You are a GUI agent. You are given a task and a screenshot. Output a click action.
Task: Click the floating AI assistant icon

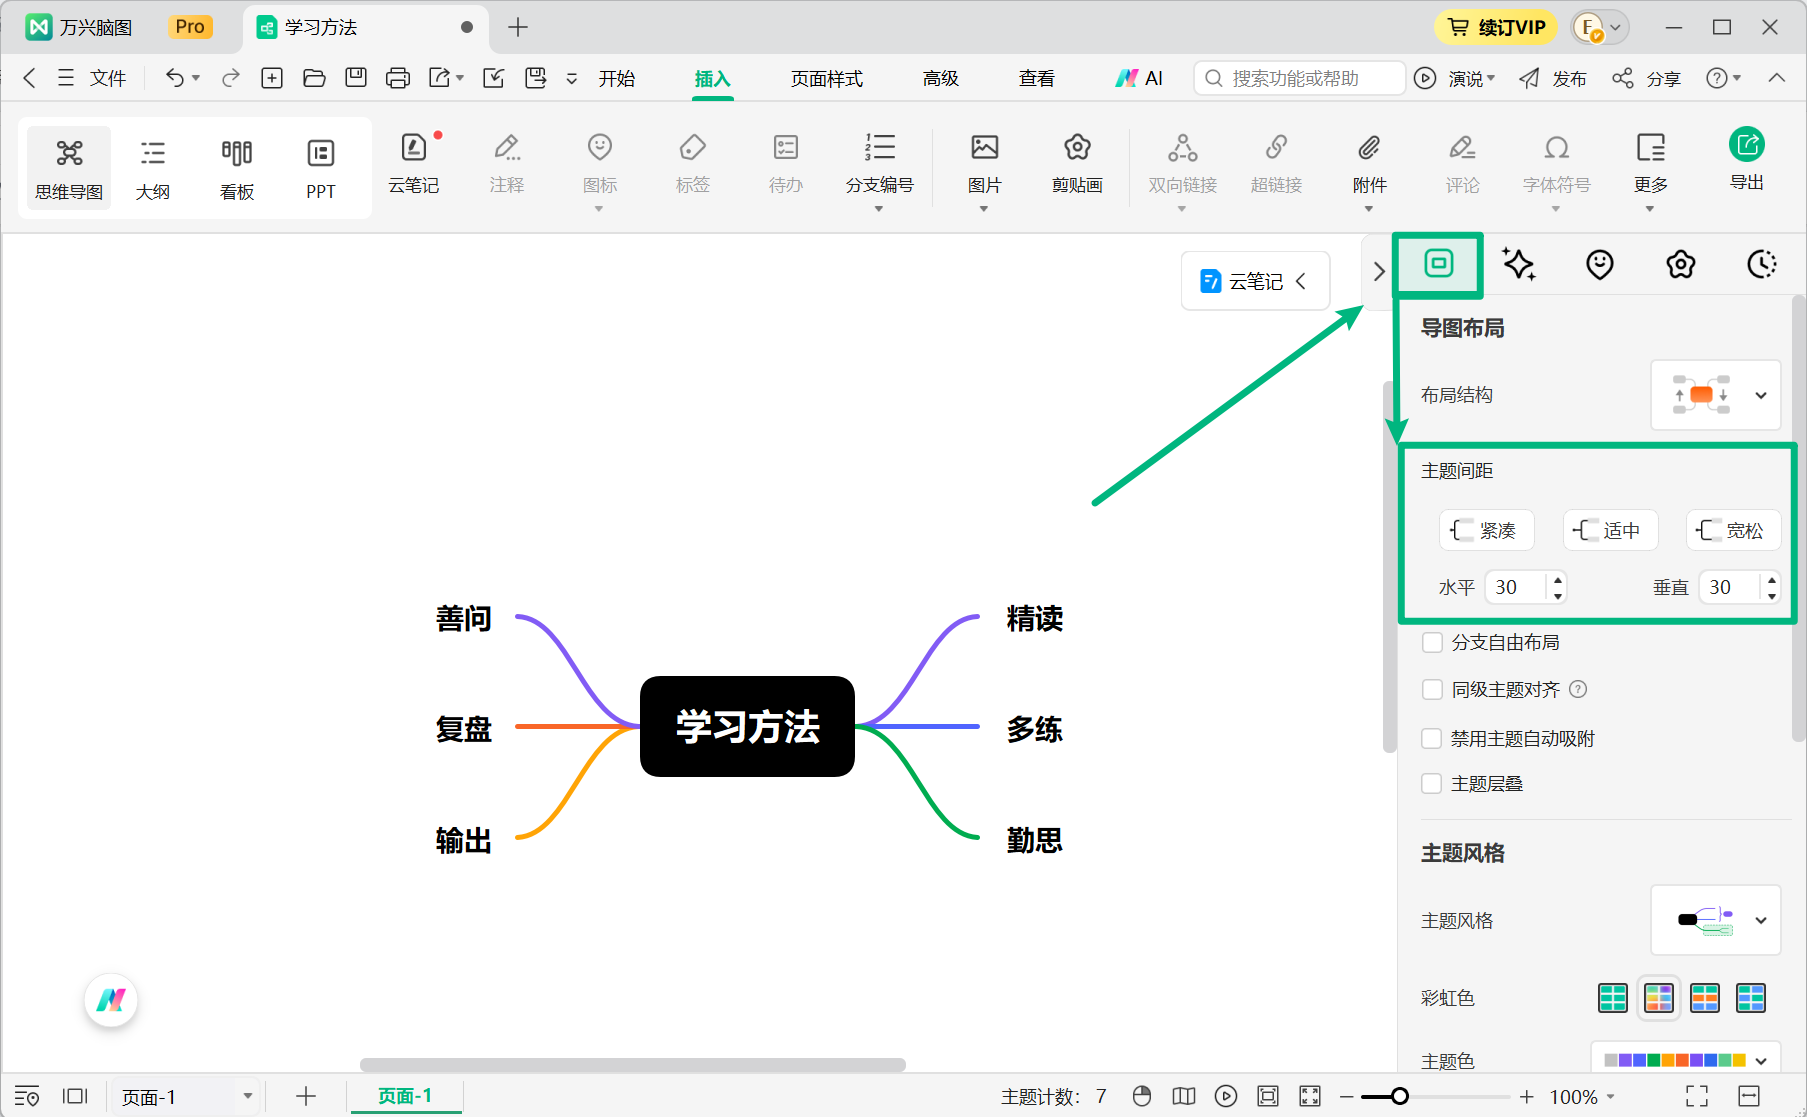[111, 999]
